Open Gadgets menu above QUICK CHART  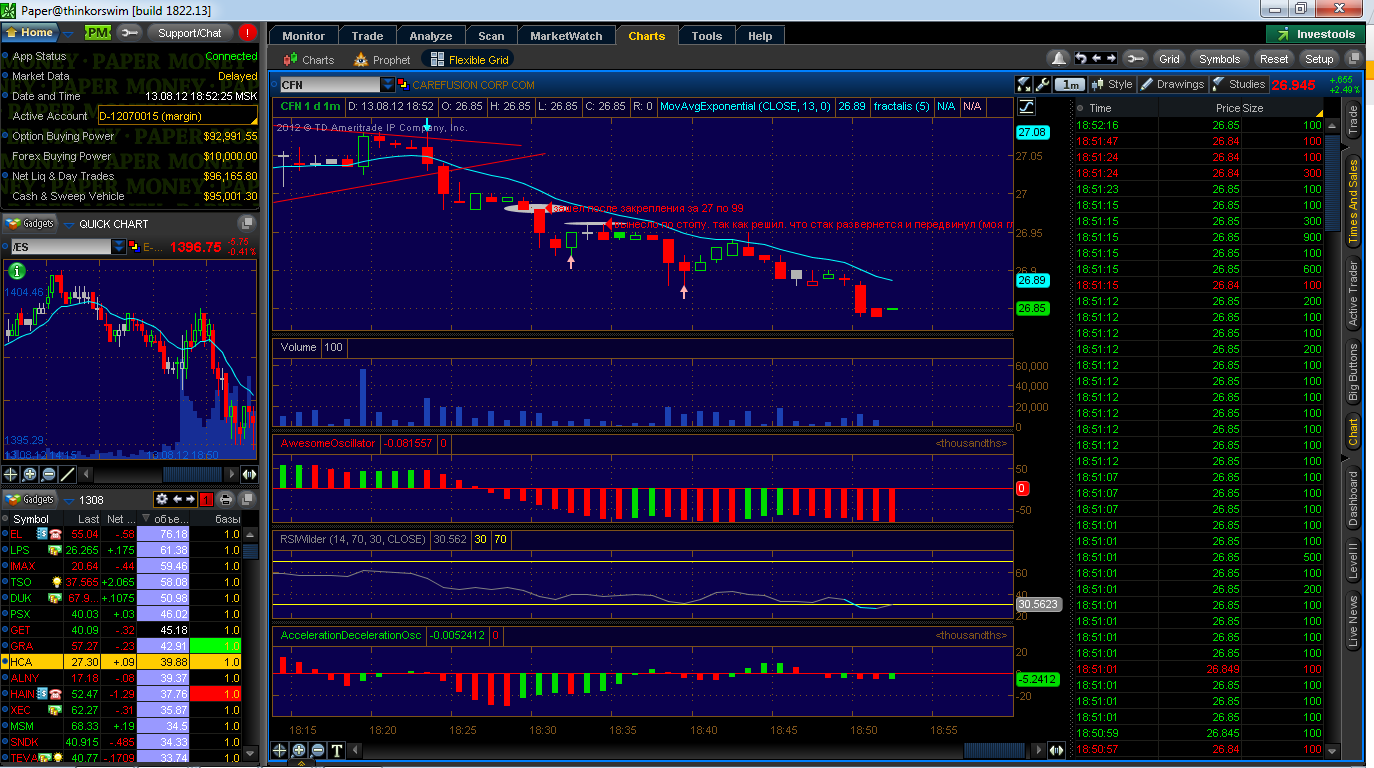[31, 224]
